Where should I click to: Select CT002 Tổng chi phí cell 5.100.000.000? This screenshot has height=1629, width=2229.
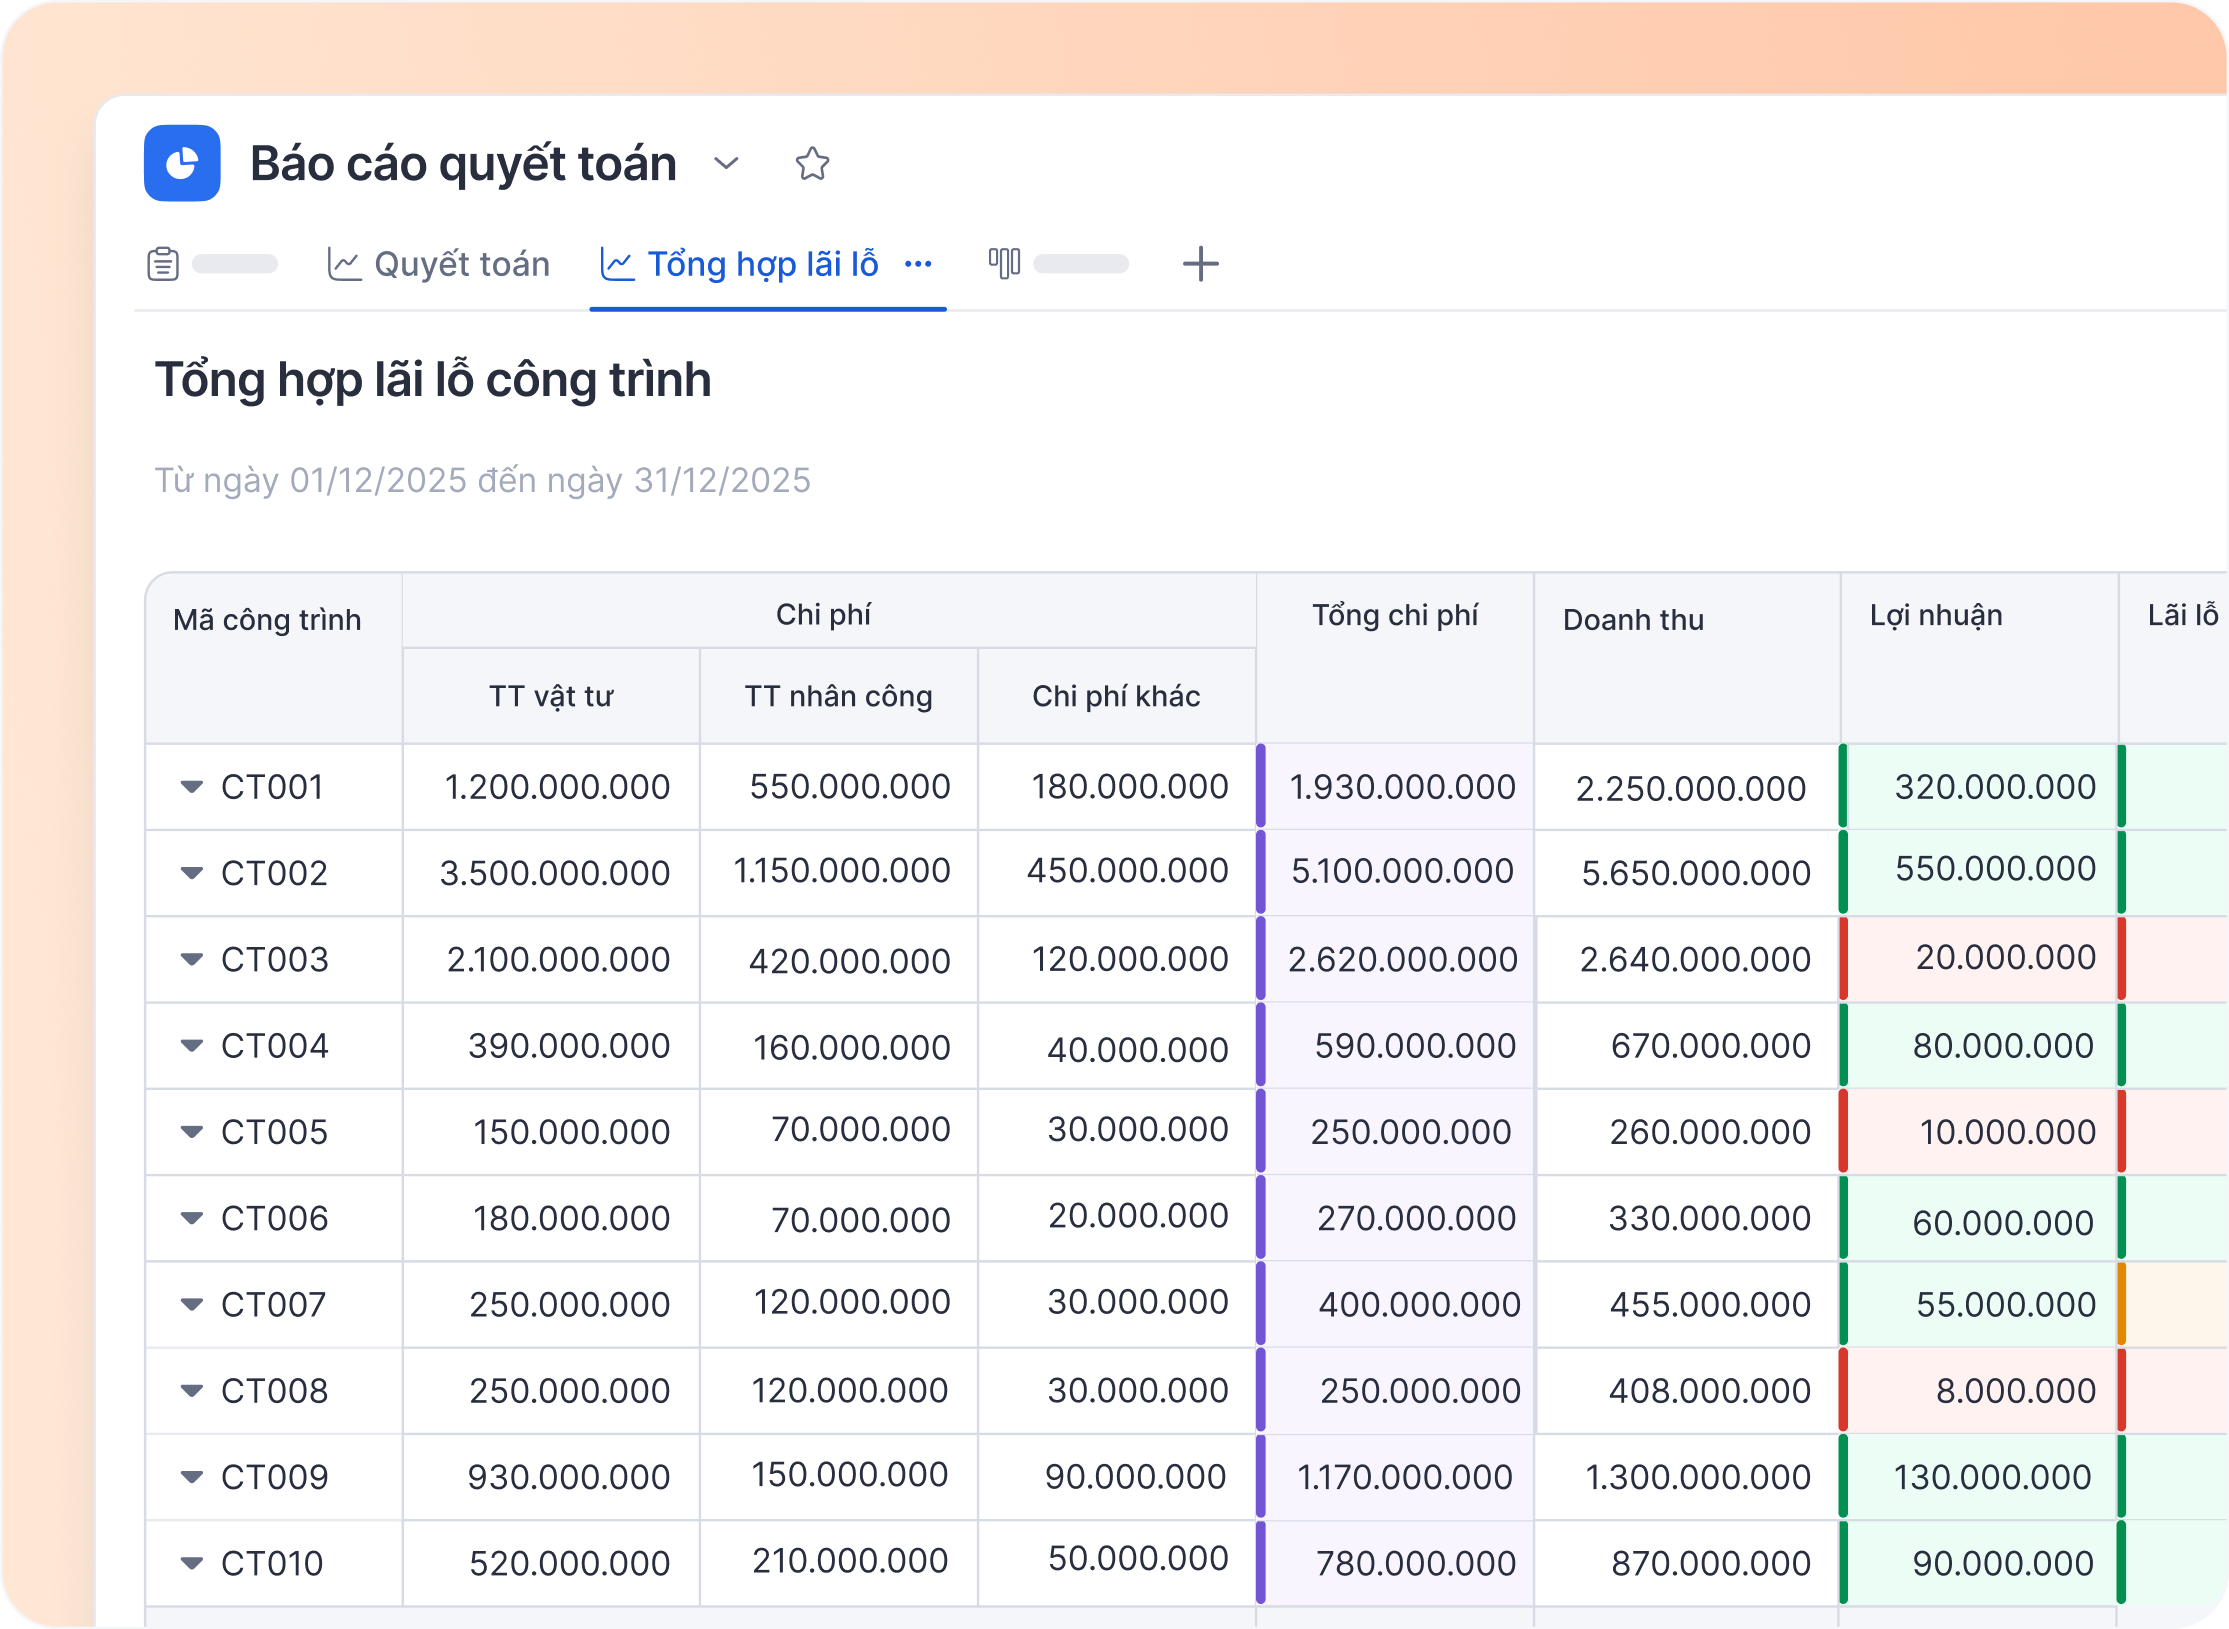[1402, 871]
